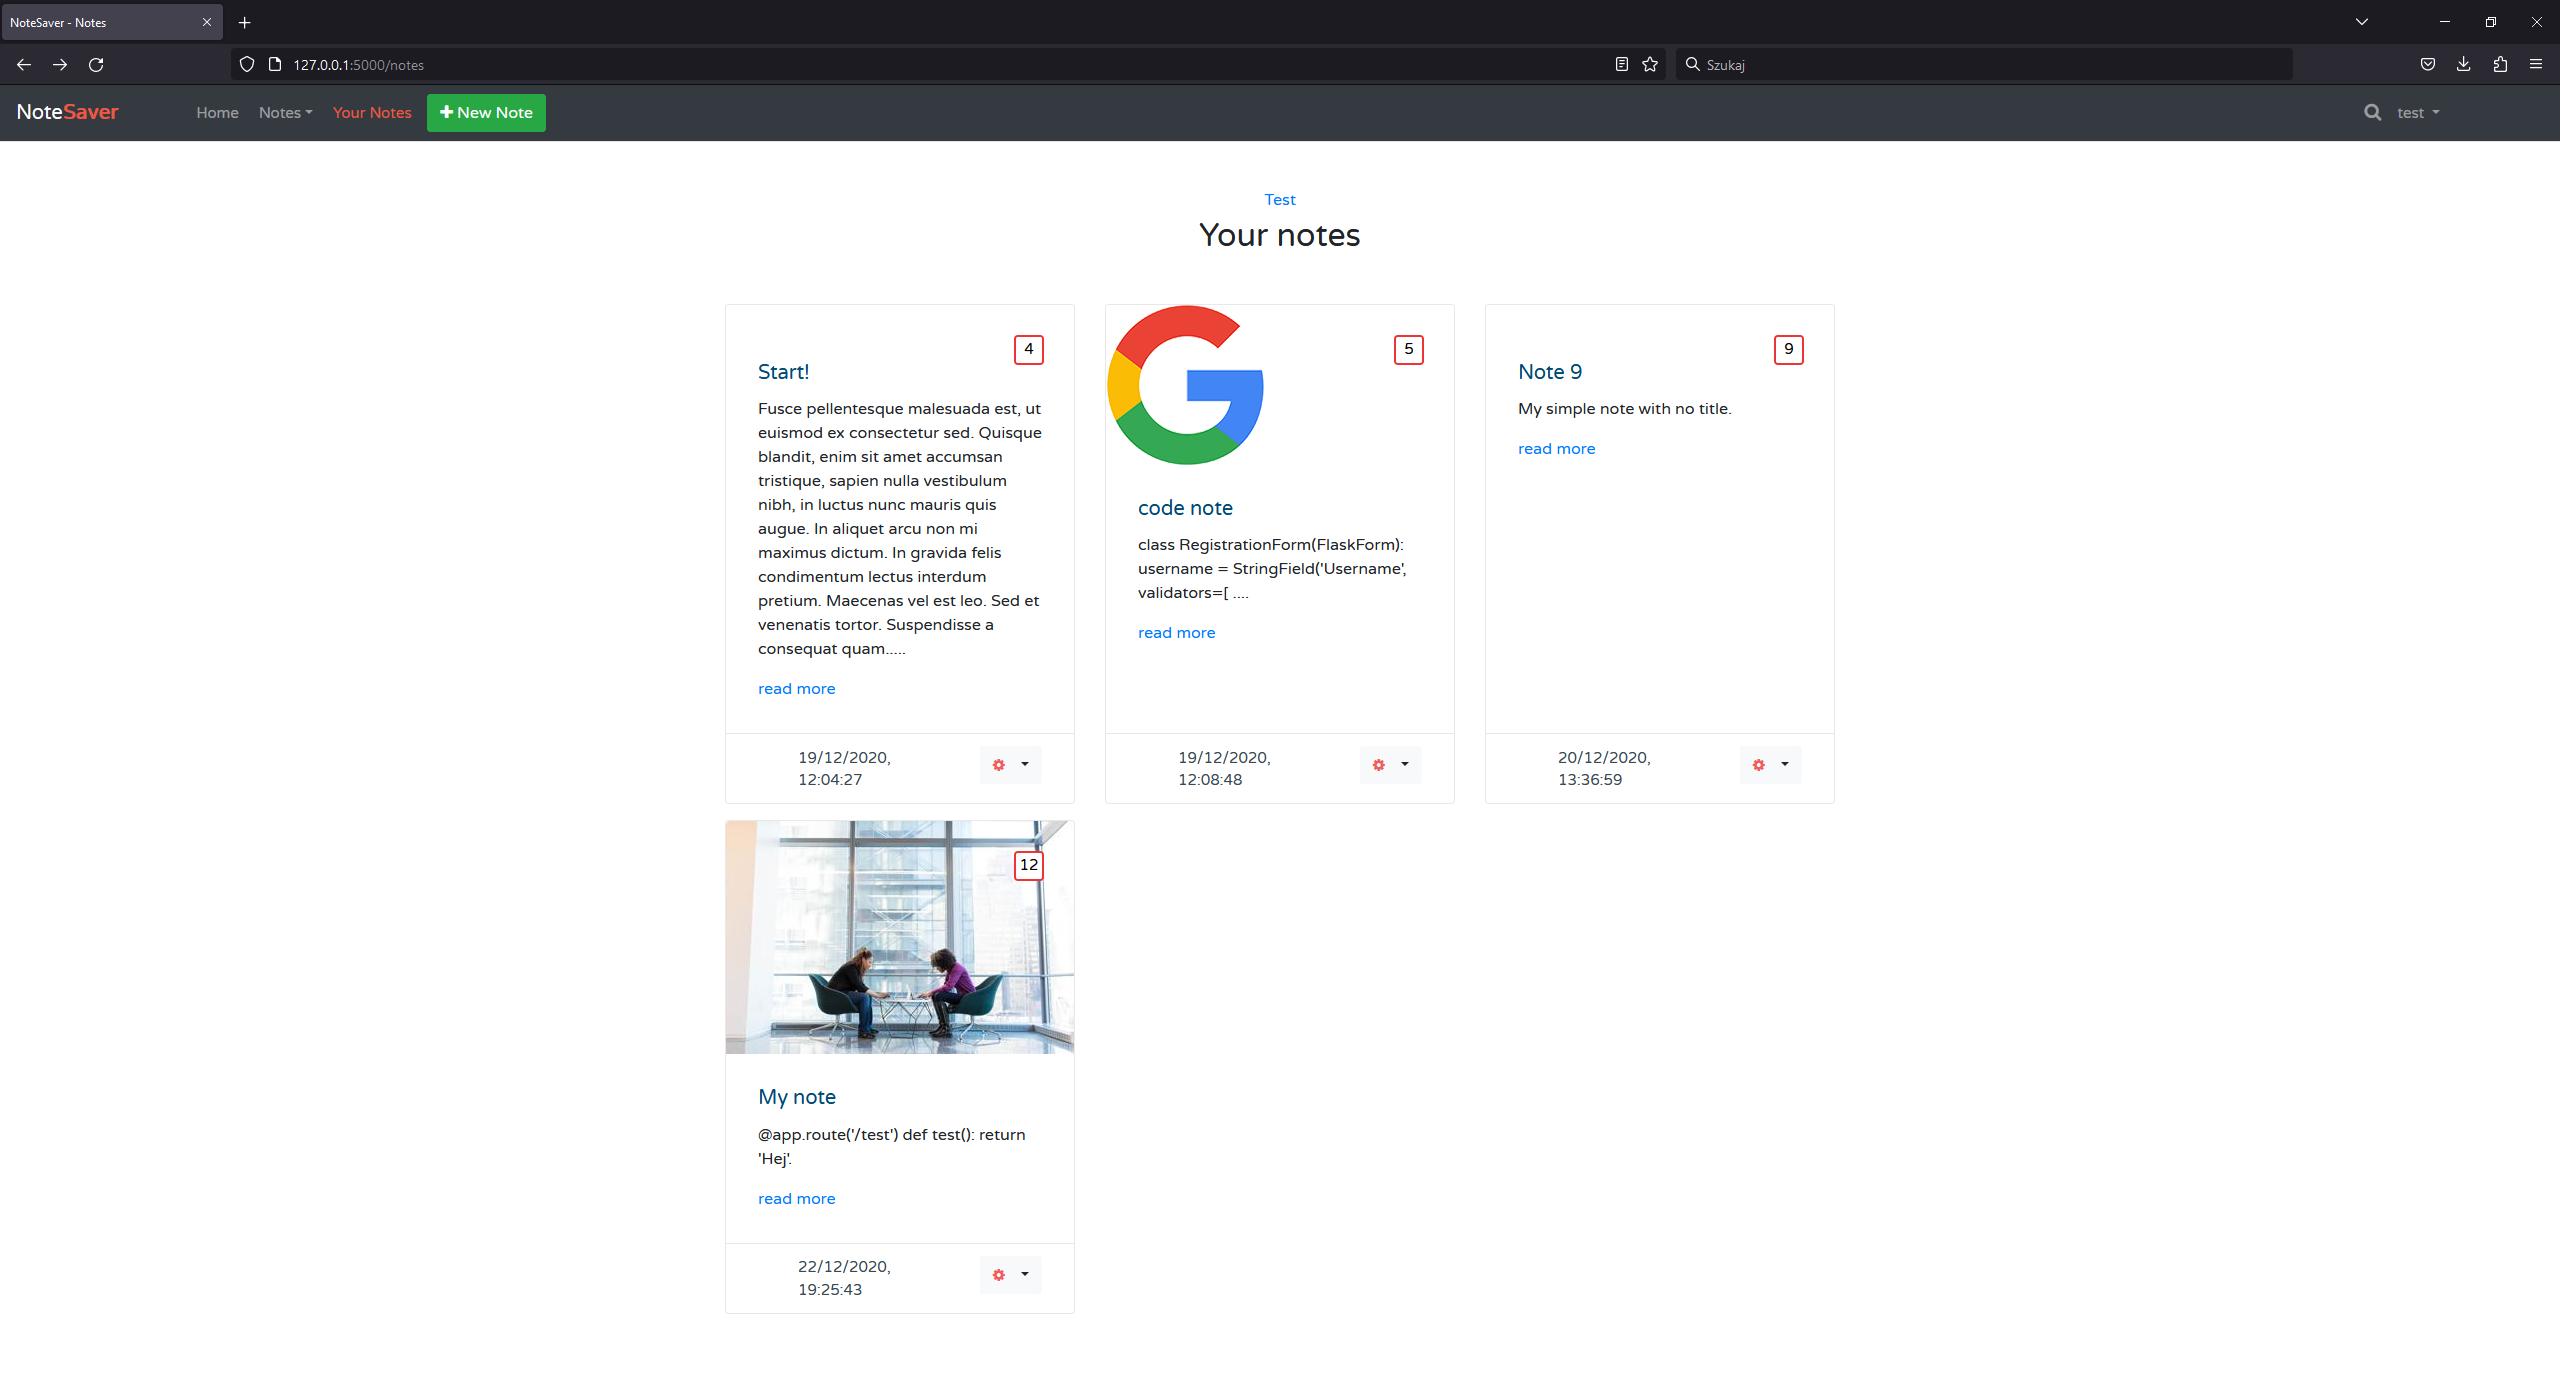
Task: Toggle the bookmark star for this page
Action: click(1649, 64)
